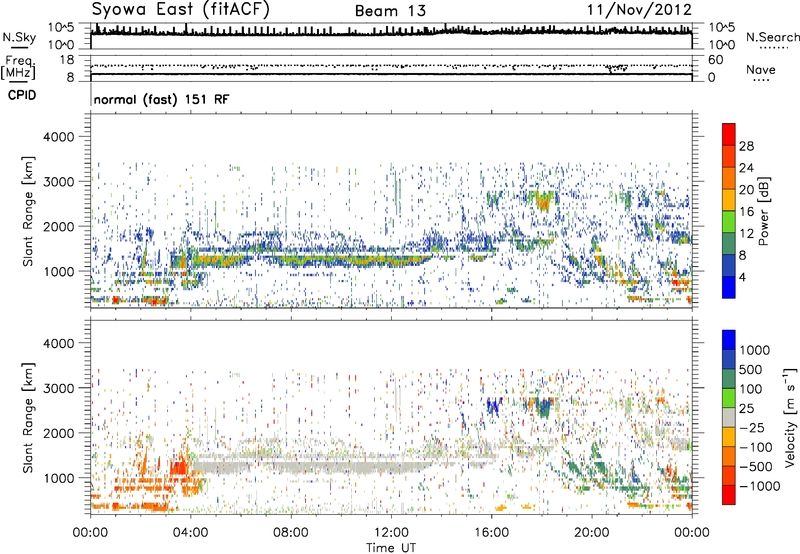This screenshot has height=554, width=800.
Task: Click the '16:00' time tick label
Action: click(x=491, y=533)
